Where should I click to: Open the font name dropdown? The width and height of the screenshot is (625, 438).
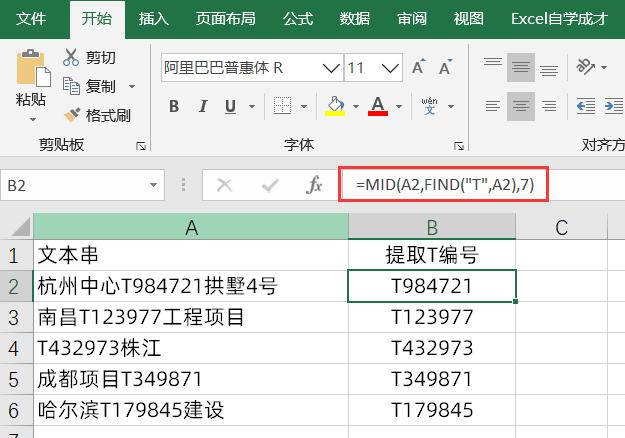point(331,68)
